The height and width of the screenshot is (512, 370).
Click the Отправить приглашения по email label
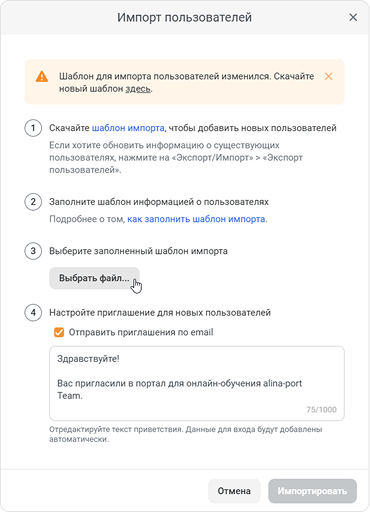click(141, 332)
